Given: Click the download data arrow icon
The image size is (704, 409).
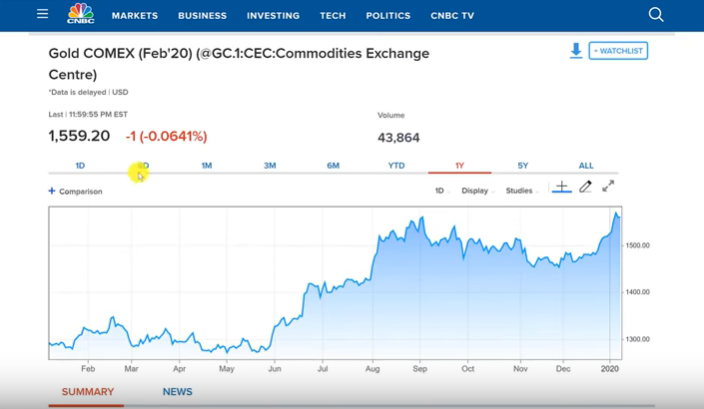Looking at the screenshot, I should (576, 50).
